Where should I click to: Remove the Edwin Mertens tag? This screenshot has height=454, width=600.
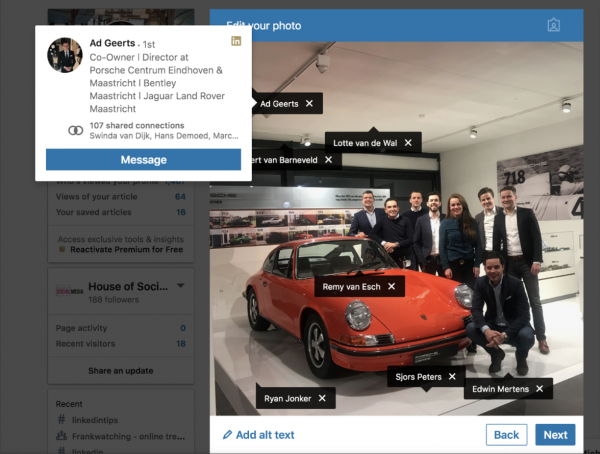(540, 389)
